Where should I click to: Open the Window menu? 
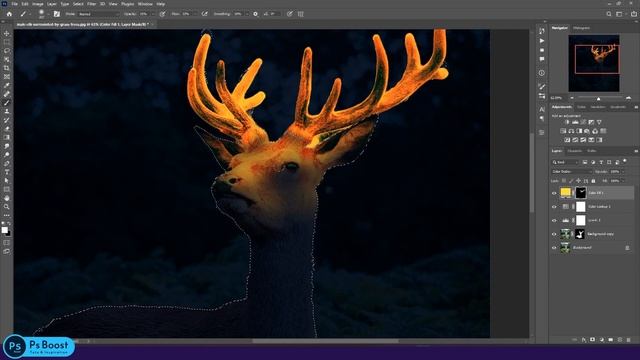[x=145, y=4]
